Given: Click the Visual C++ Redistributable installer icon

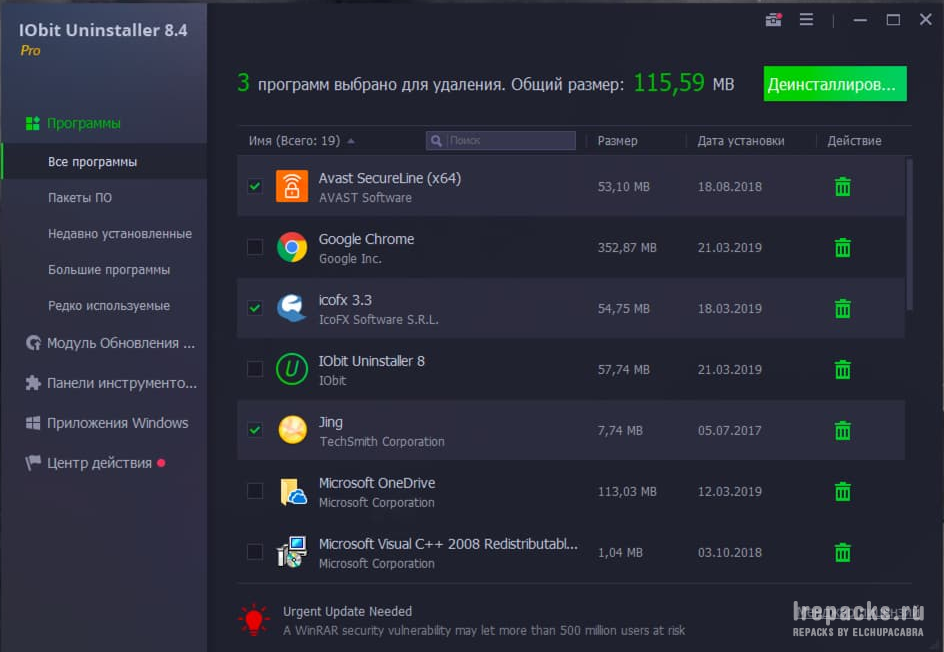Looking at the screenshot, I should [x=292, y=552].
